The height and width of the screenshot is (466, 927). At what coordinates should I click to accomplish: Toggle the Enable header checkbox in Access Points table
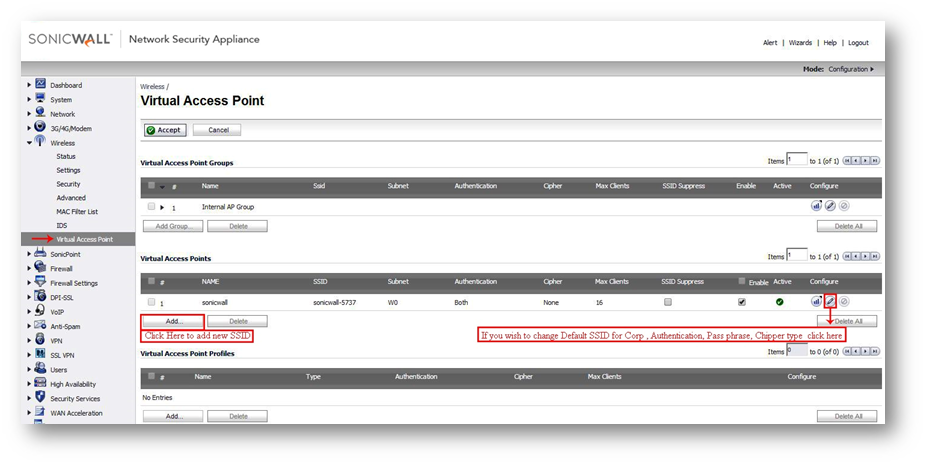(x=741, y=281)
